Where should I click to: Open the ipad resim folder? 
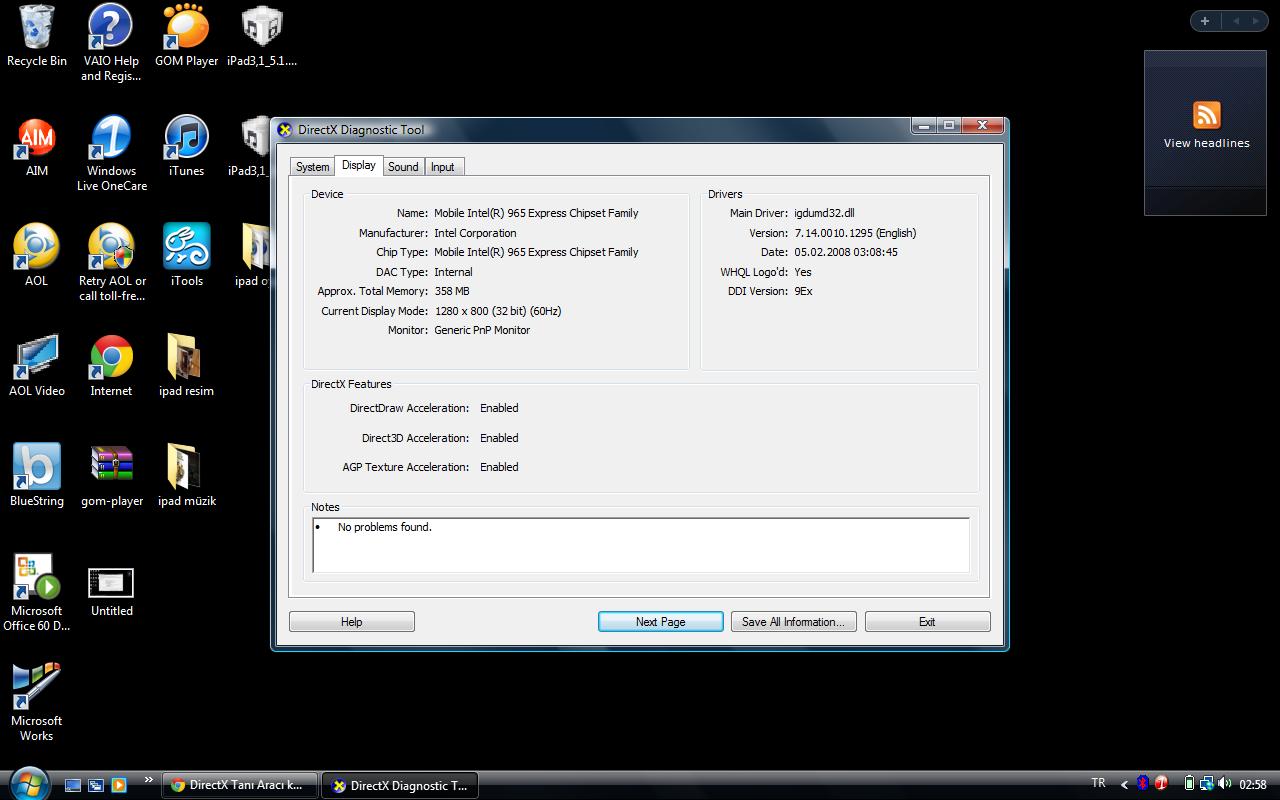click(186, 366)
